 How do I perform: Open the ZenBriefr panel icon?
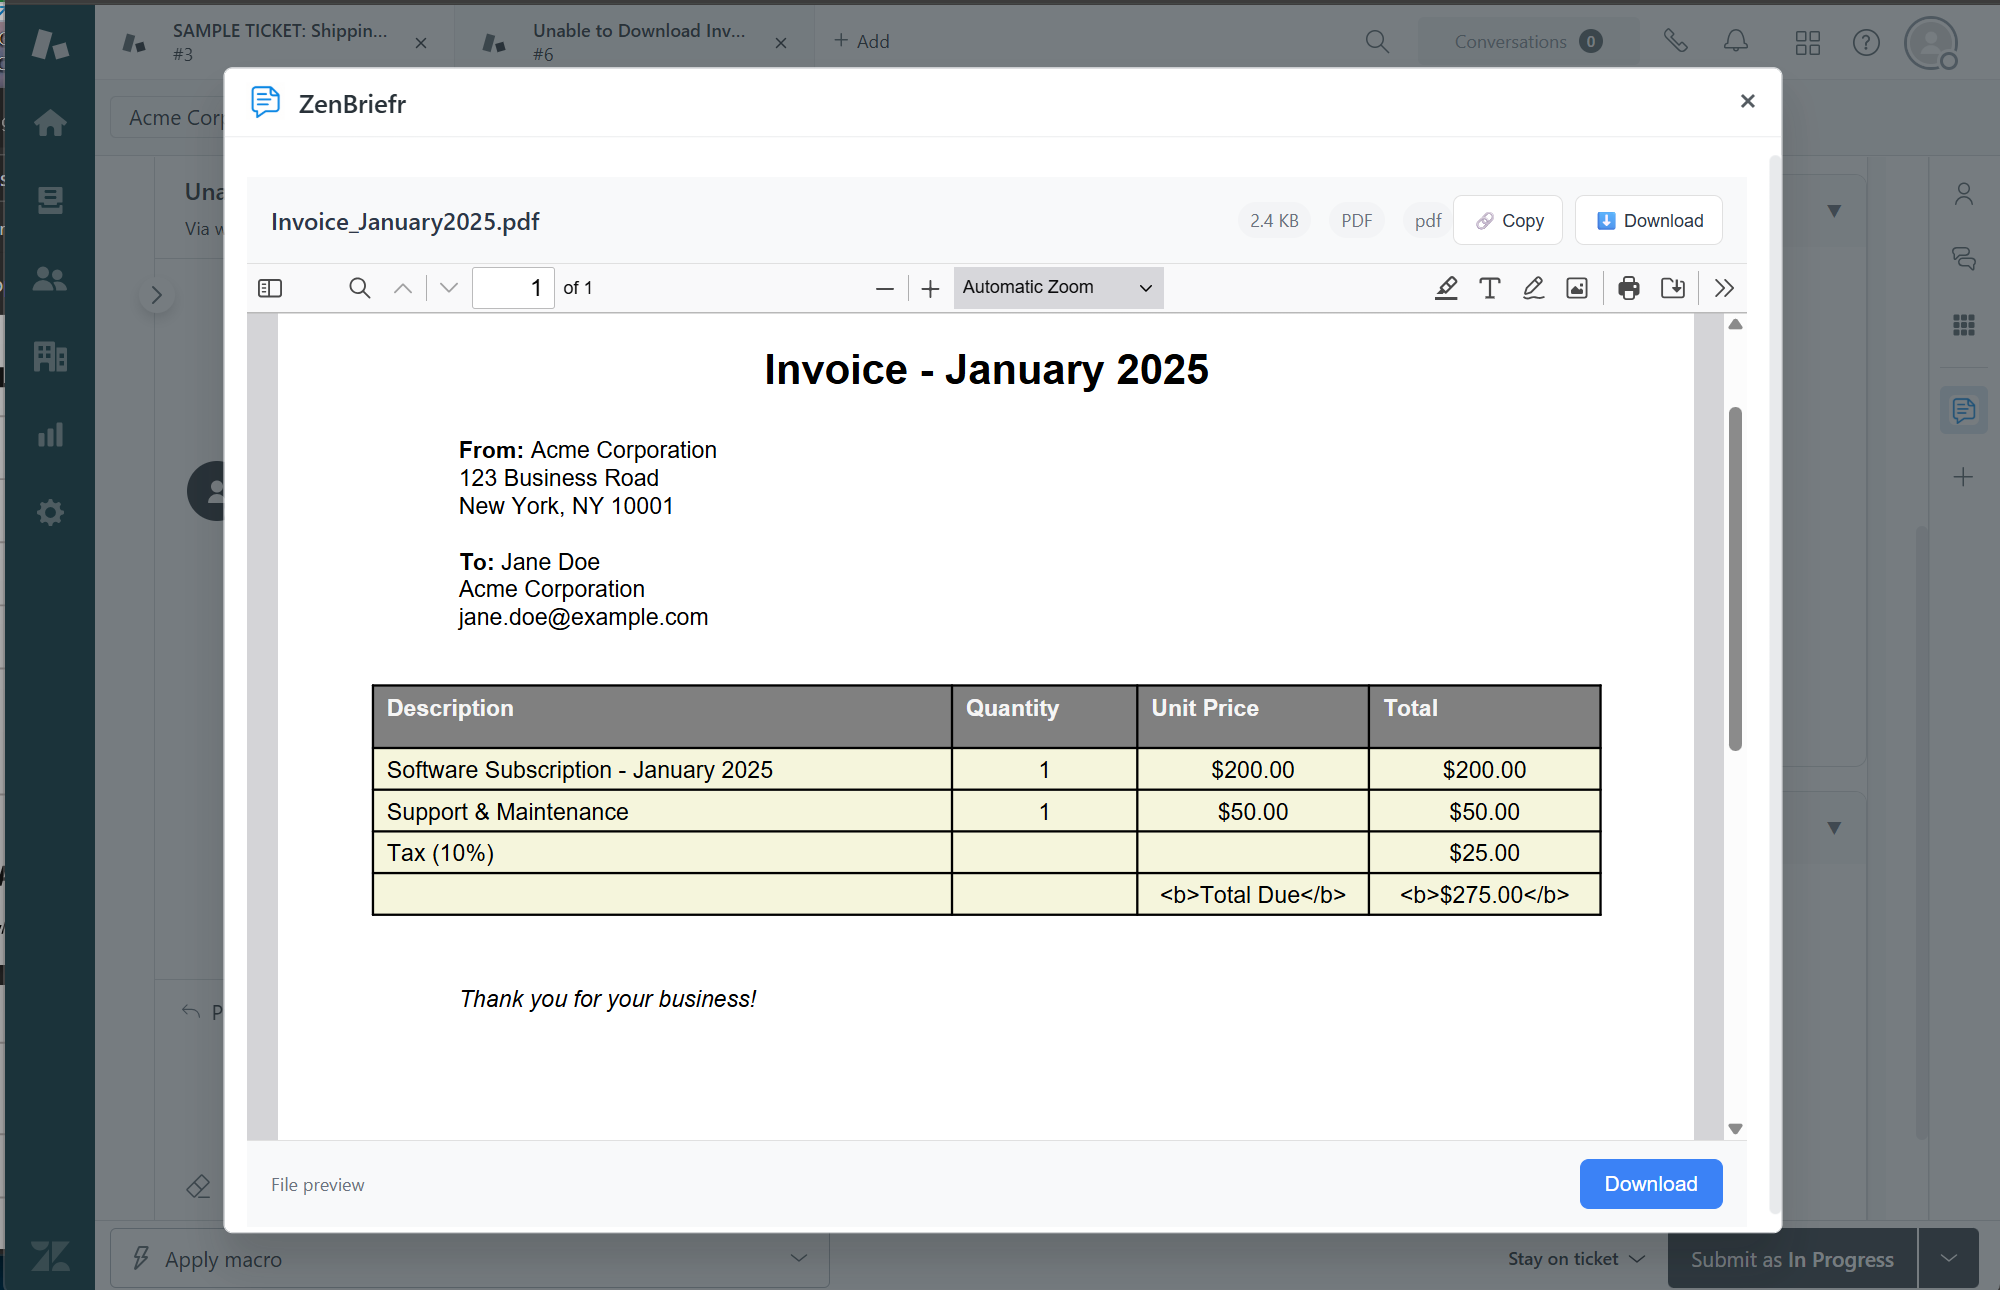click(1964, 410)
